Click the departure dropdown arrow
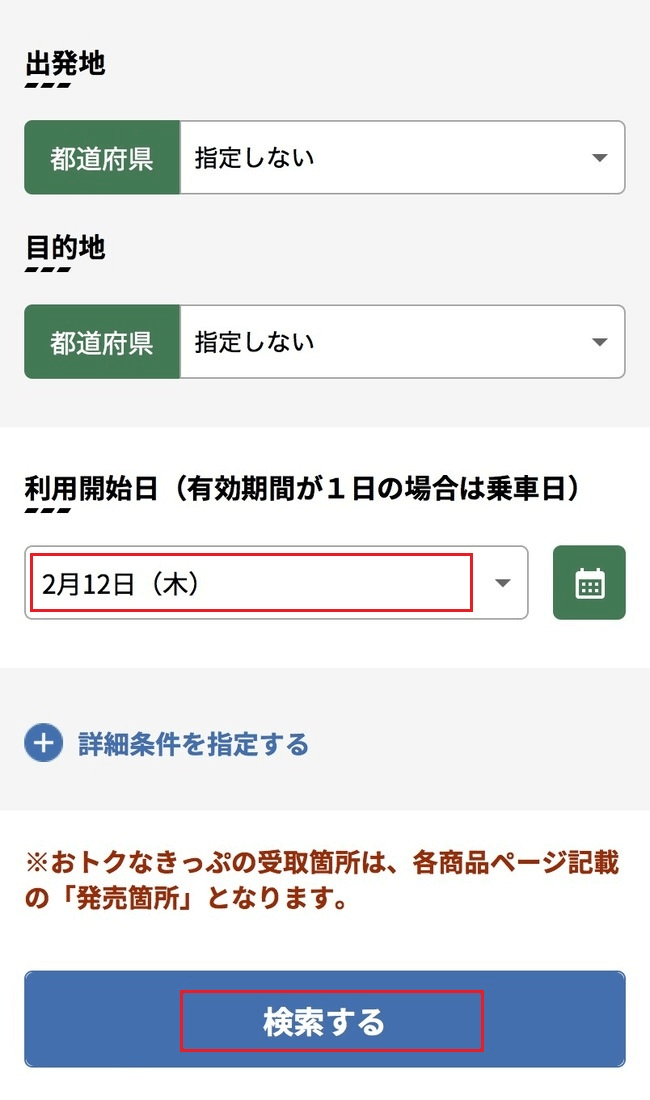The width and height of the screenshot is (650, 1100). (x=599, y=158)
